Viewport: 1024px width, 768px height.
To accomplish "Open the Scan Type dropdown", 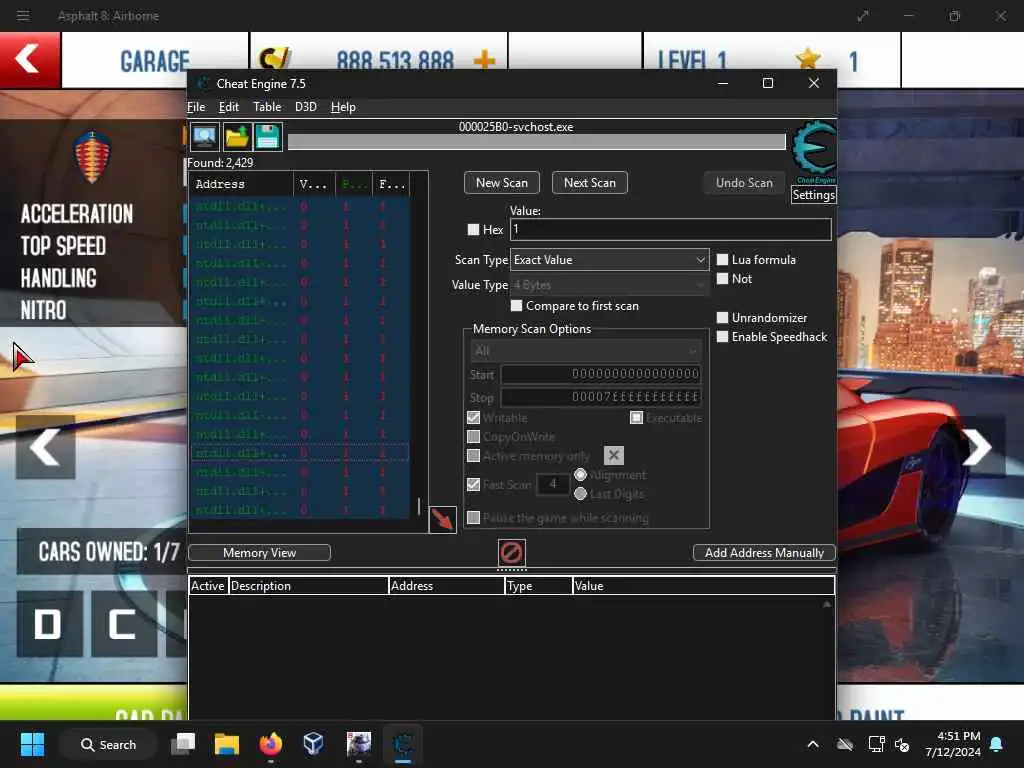I will [x=609, y=259].
